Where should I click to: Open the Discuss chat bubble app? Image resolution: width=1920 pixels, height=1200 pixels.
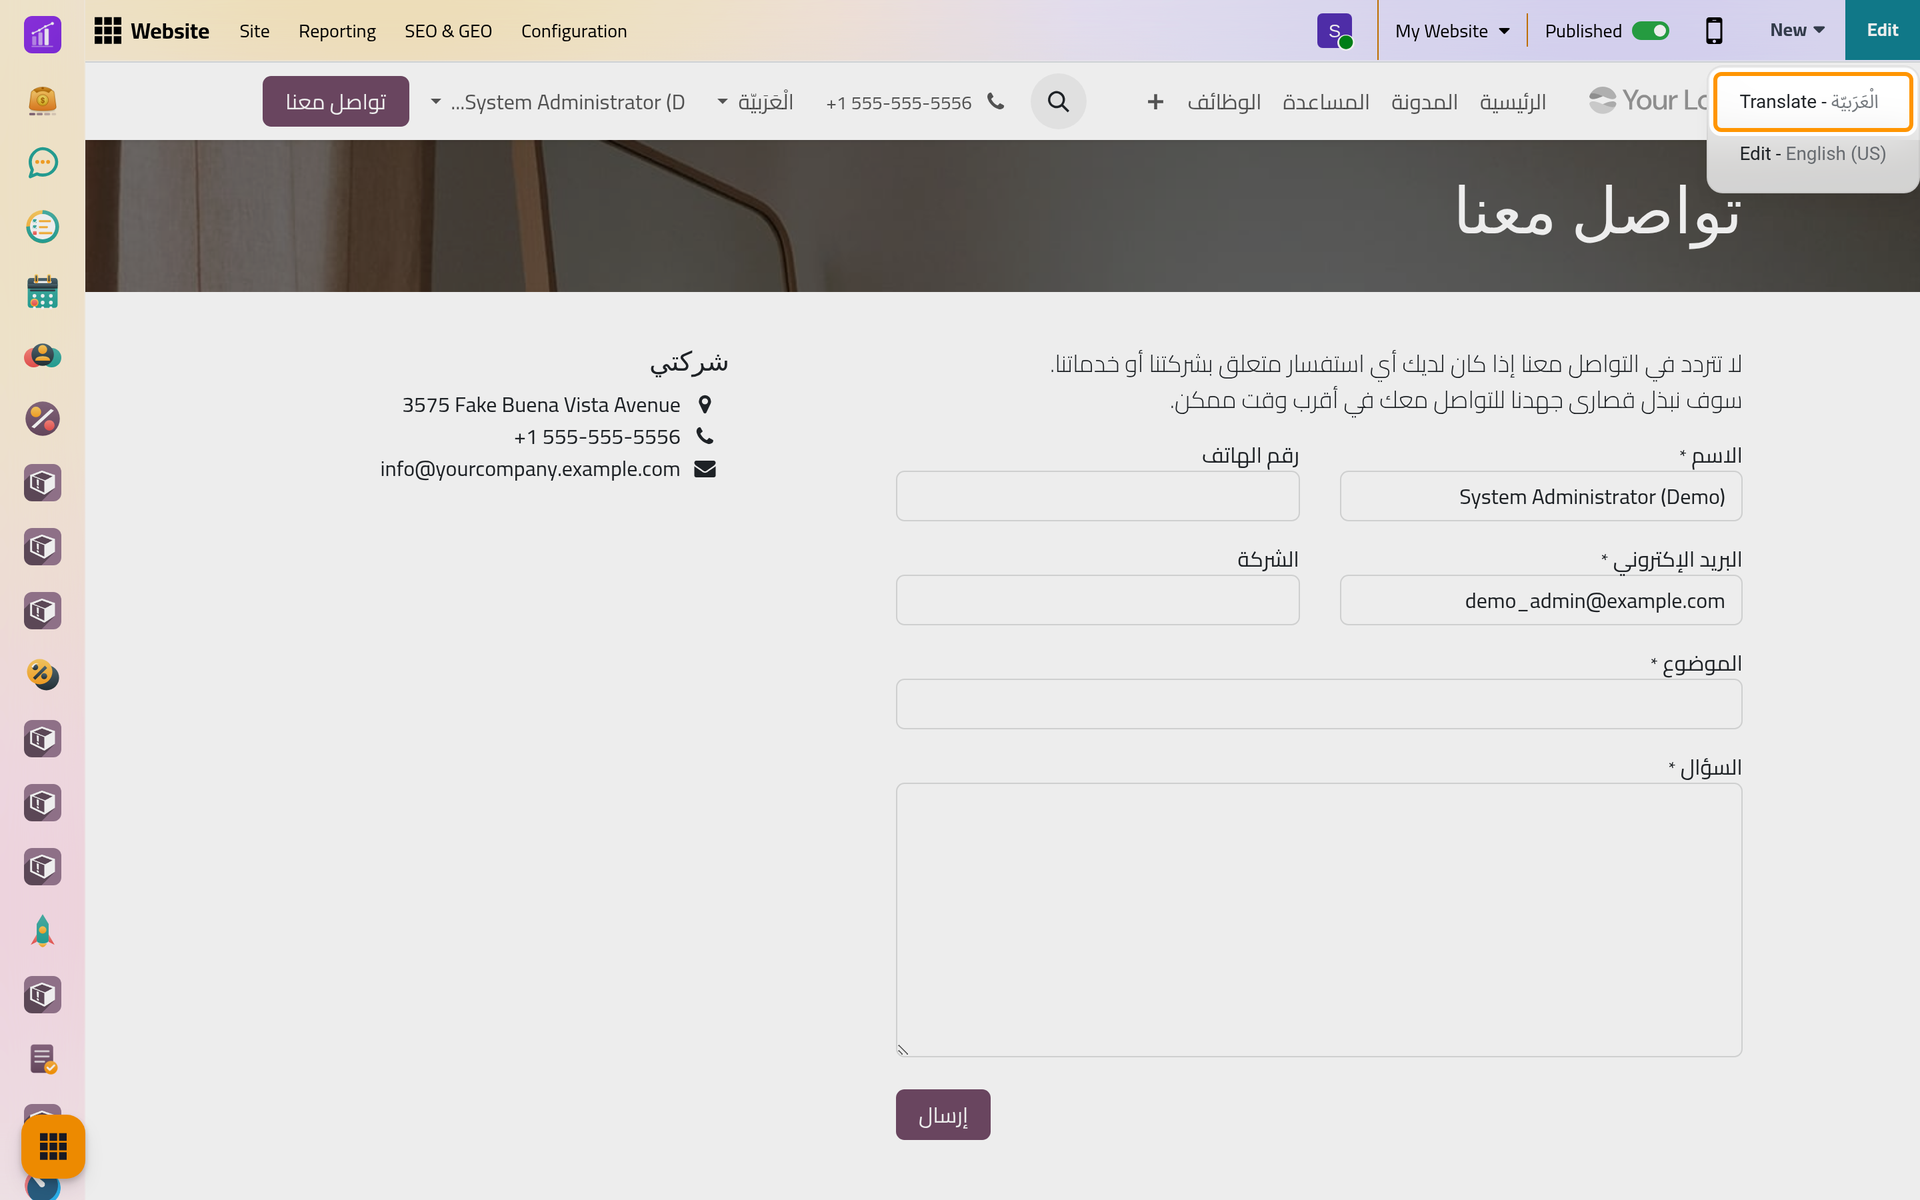(42, 163)
